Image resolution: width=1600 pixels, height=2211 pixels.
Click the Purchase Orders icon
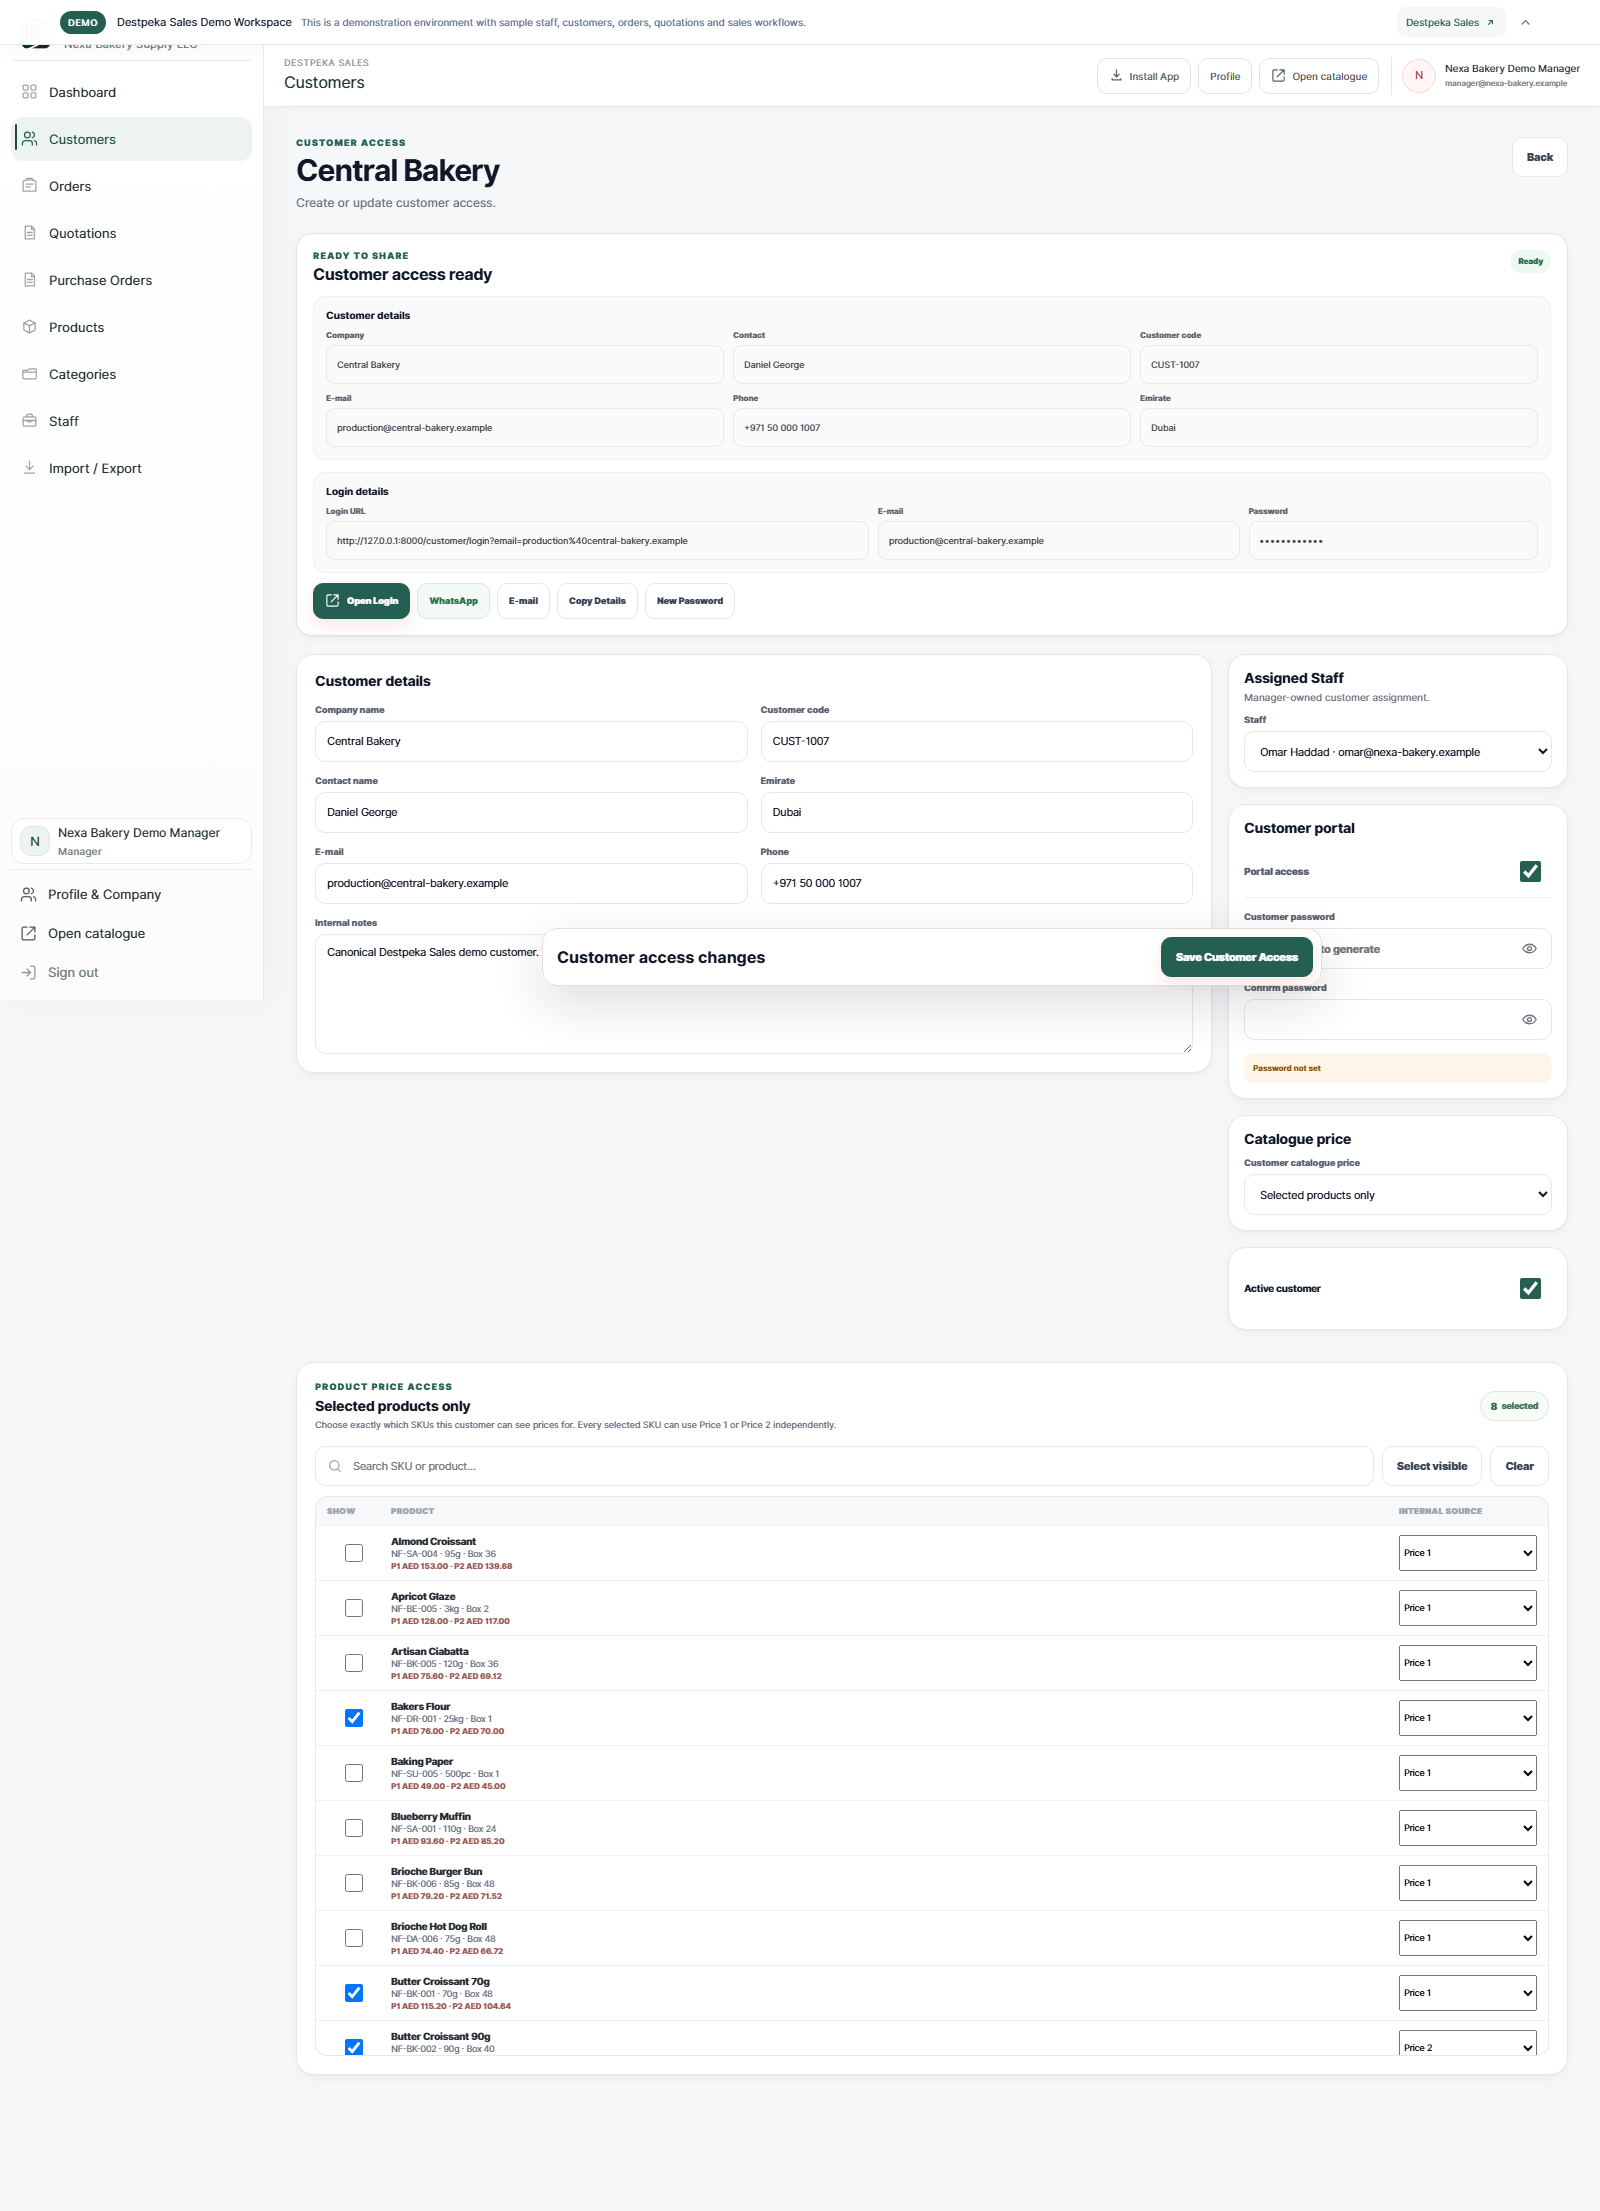coord(29,280)
